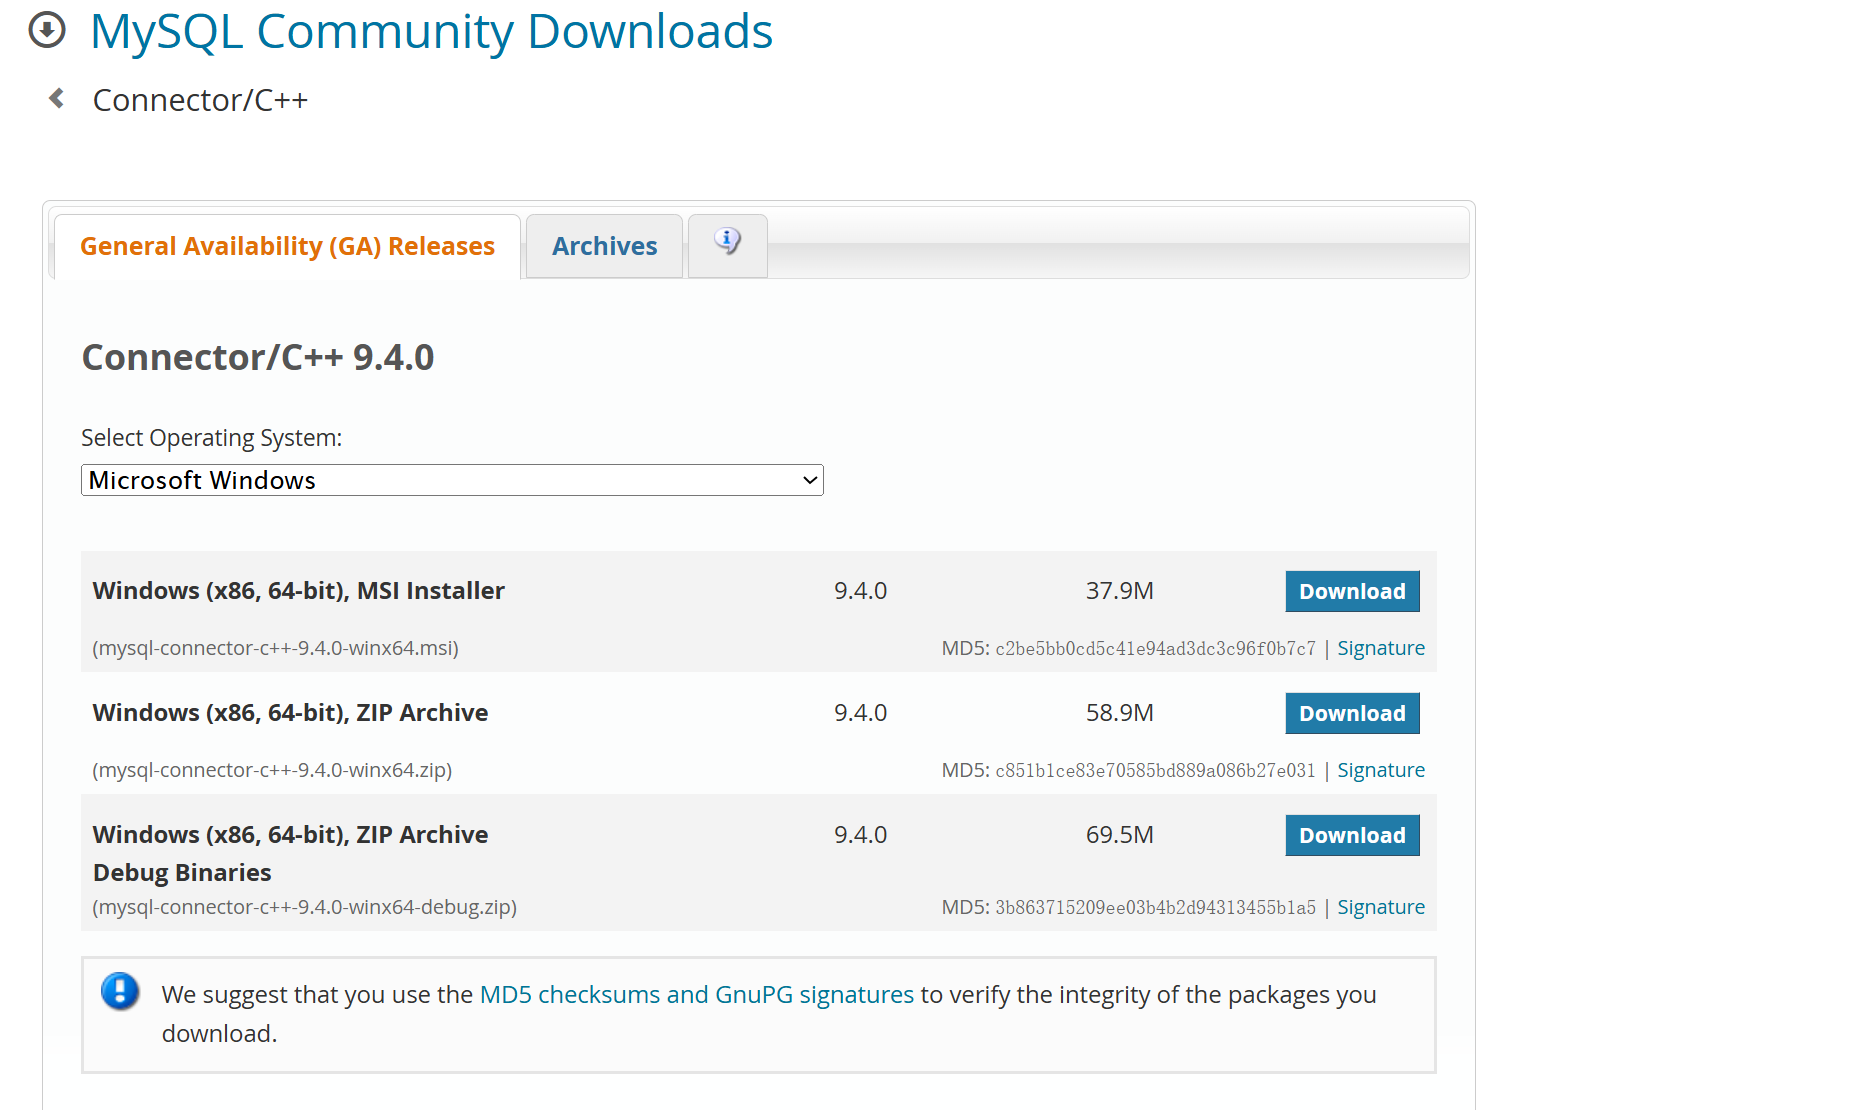Click the download circle icon beside page title
The width and height of the screenshot is (1856, 1110).
point(47,30)
